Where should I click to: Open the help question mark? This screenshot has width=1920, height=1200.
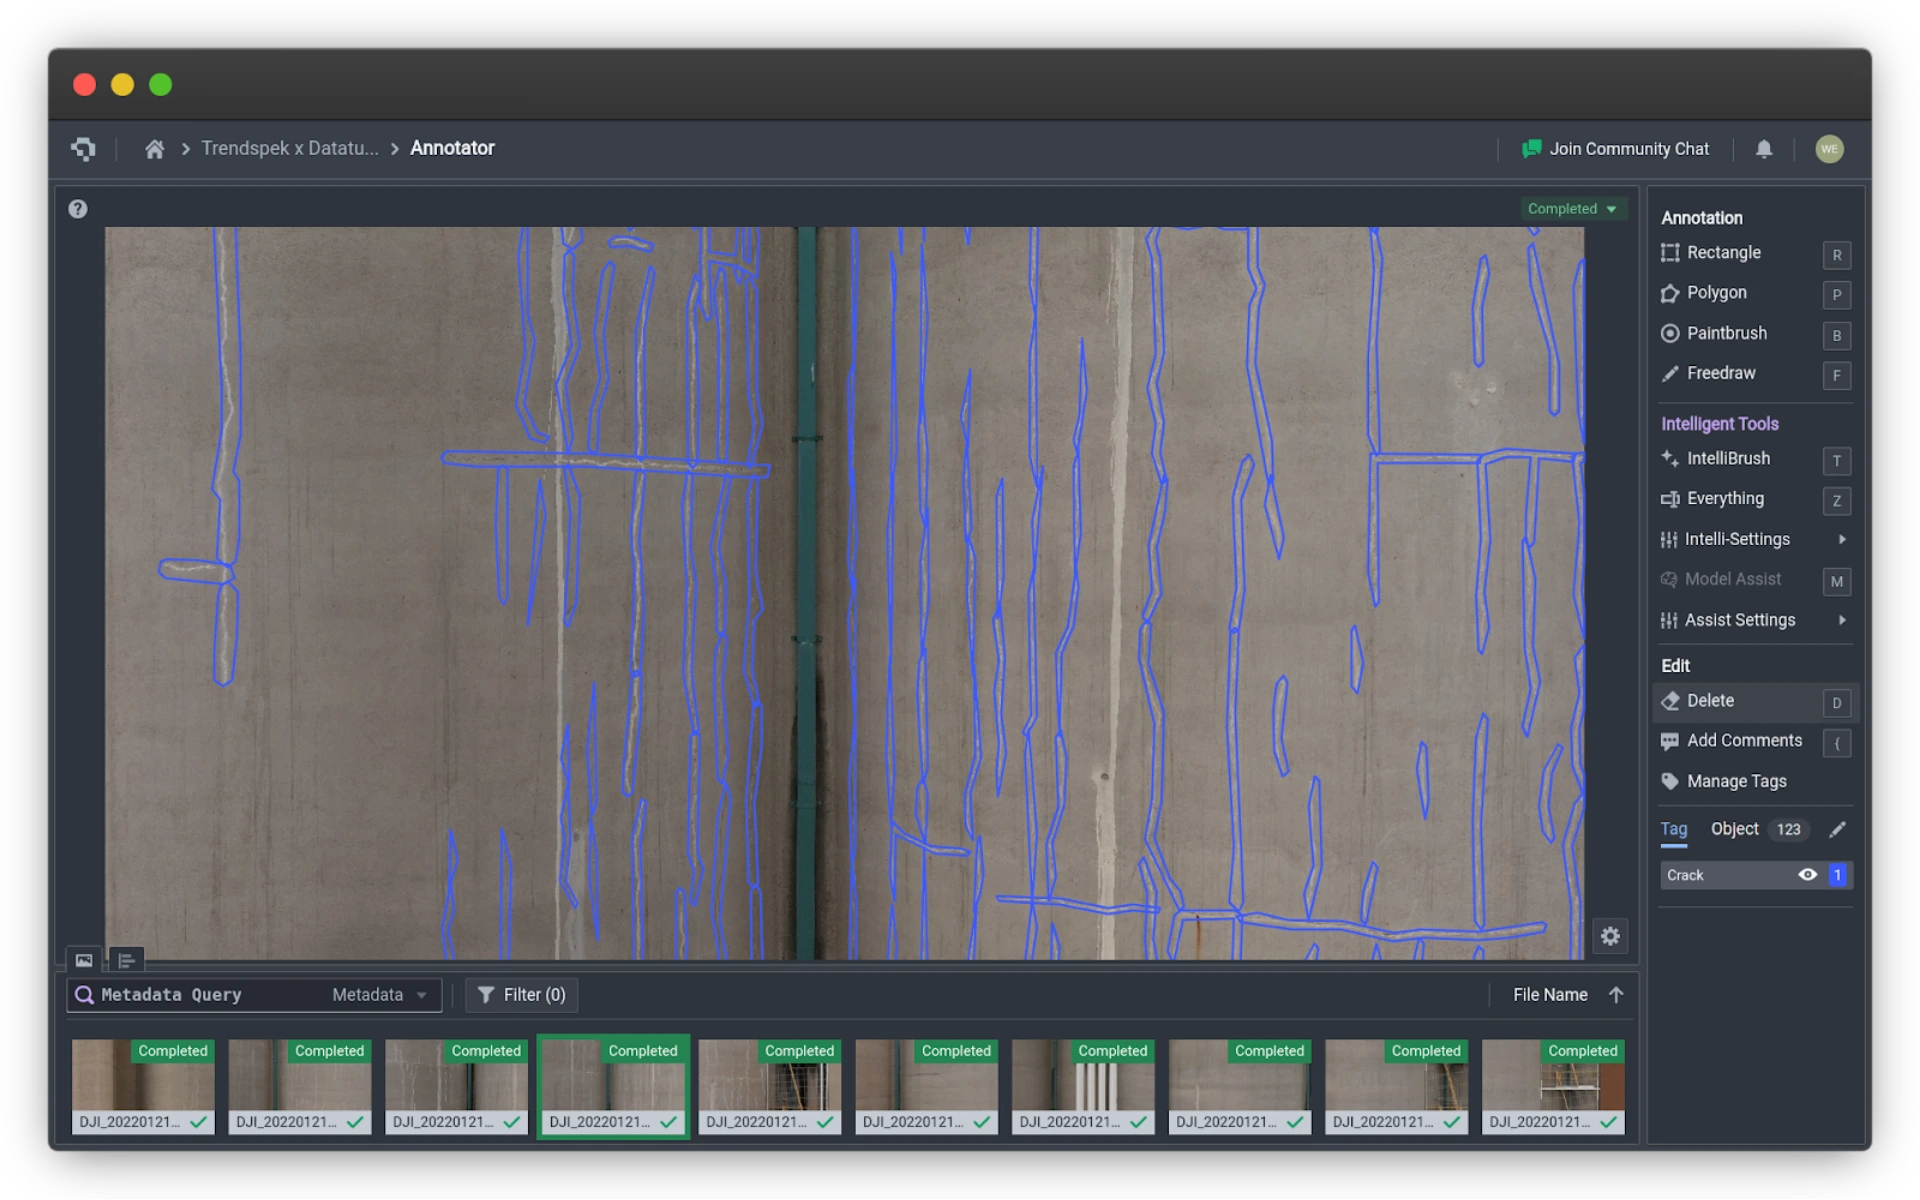click(x=78, y=209)
